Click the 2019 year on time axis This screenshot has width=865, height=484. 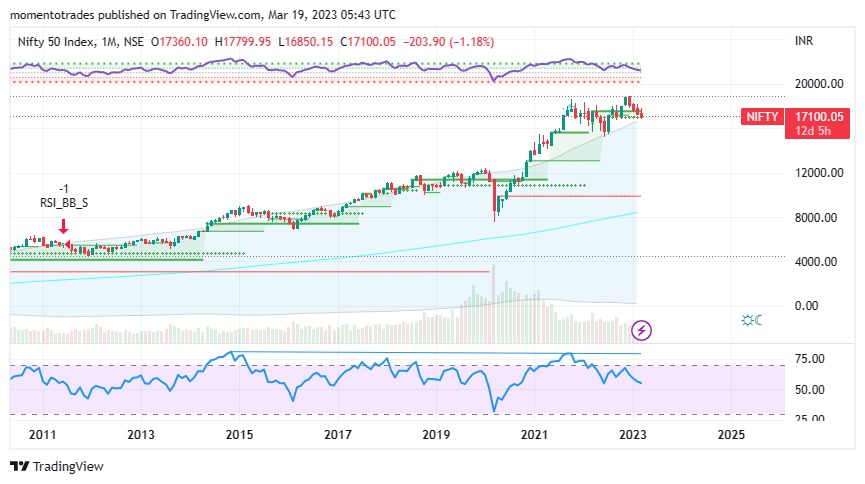(x=436, y=435)
